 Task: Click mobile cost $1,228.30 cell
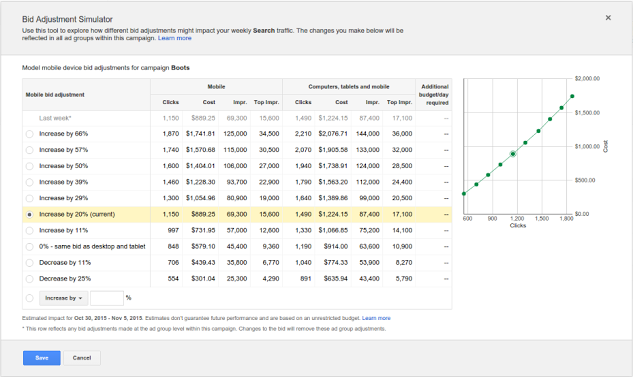coord(200,182)
